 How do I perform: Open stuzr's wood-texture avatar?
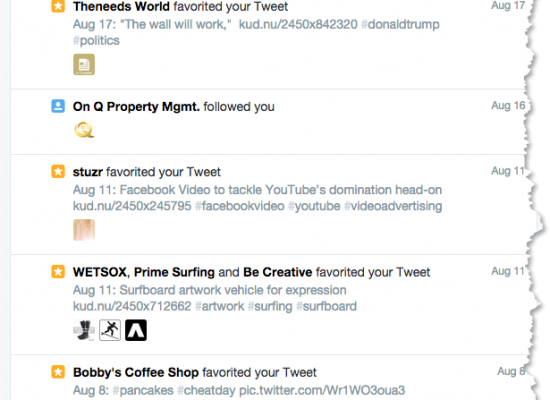pyautogui.click(x=84, y=230)
